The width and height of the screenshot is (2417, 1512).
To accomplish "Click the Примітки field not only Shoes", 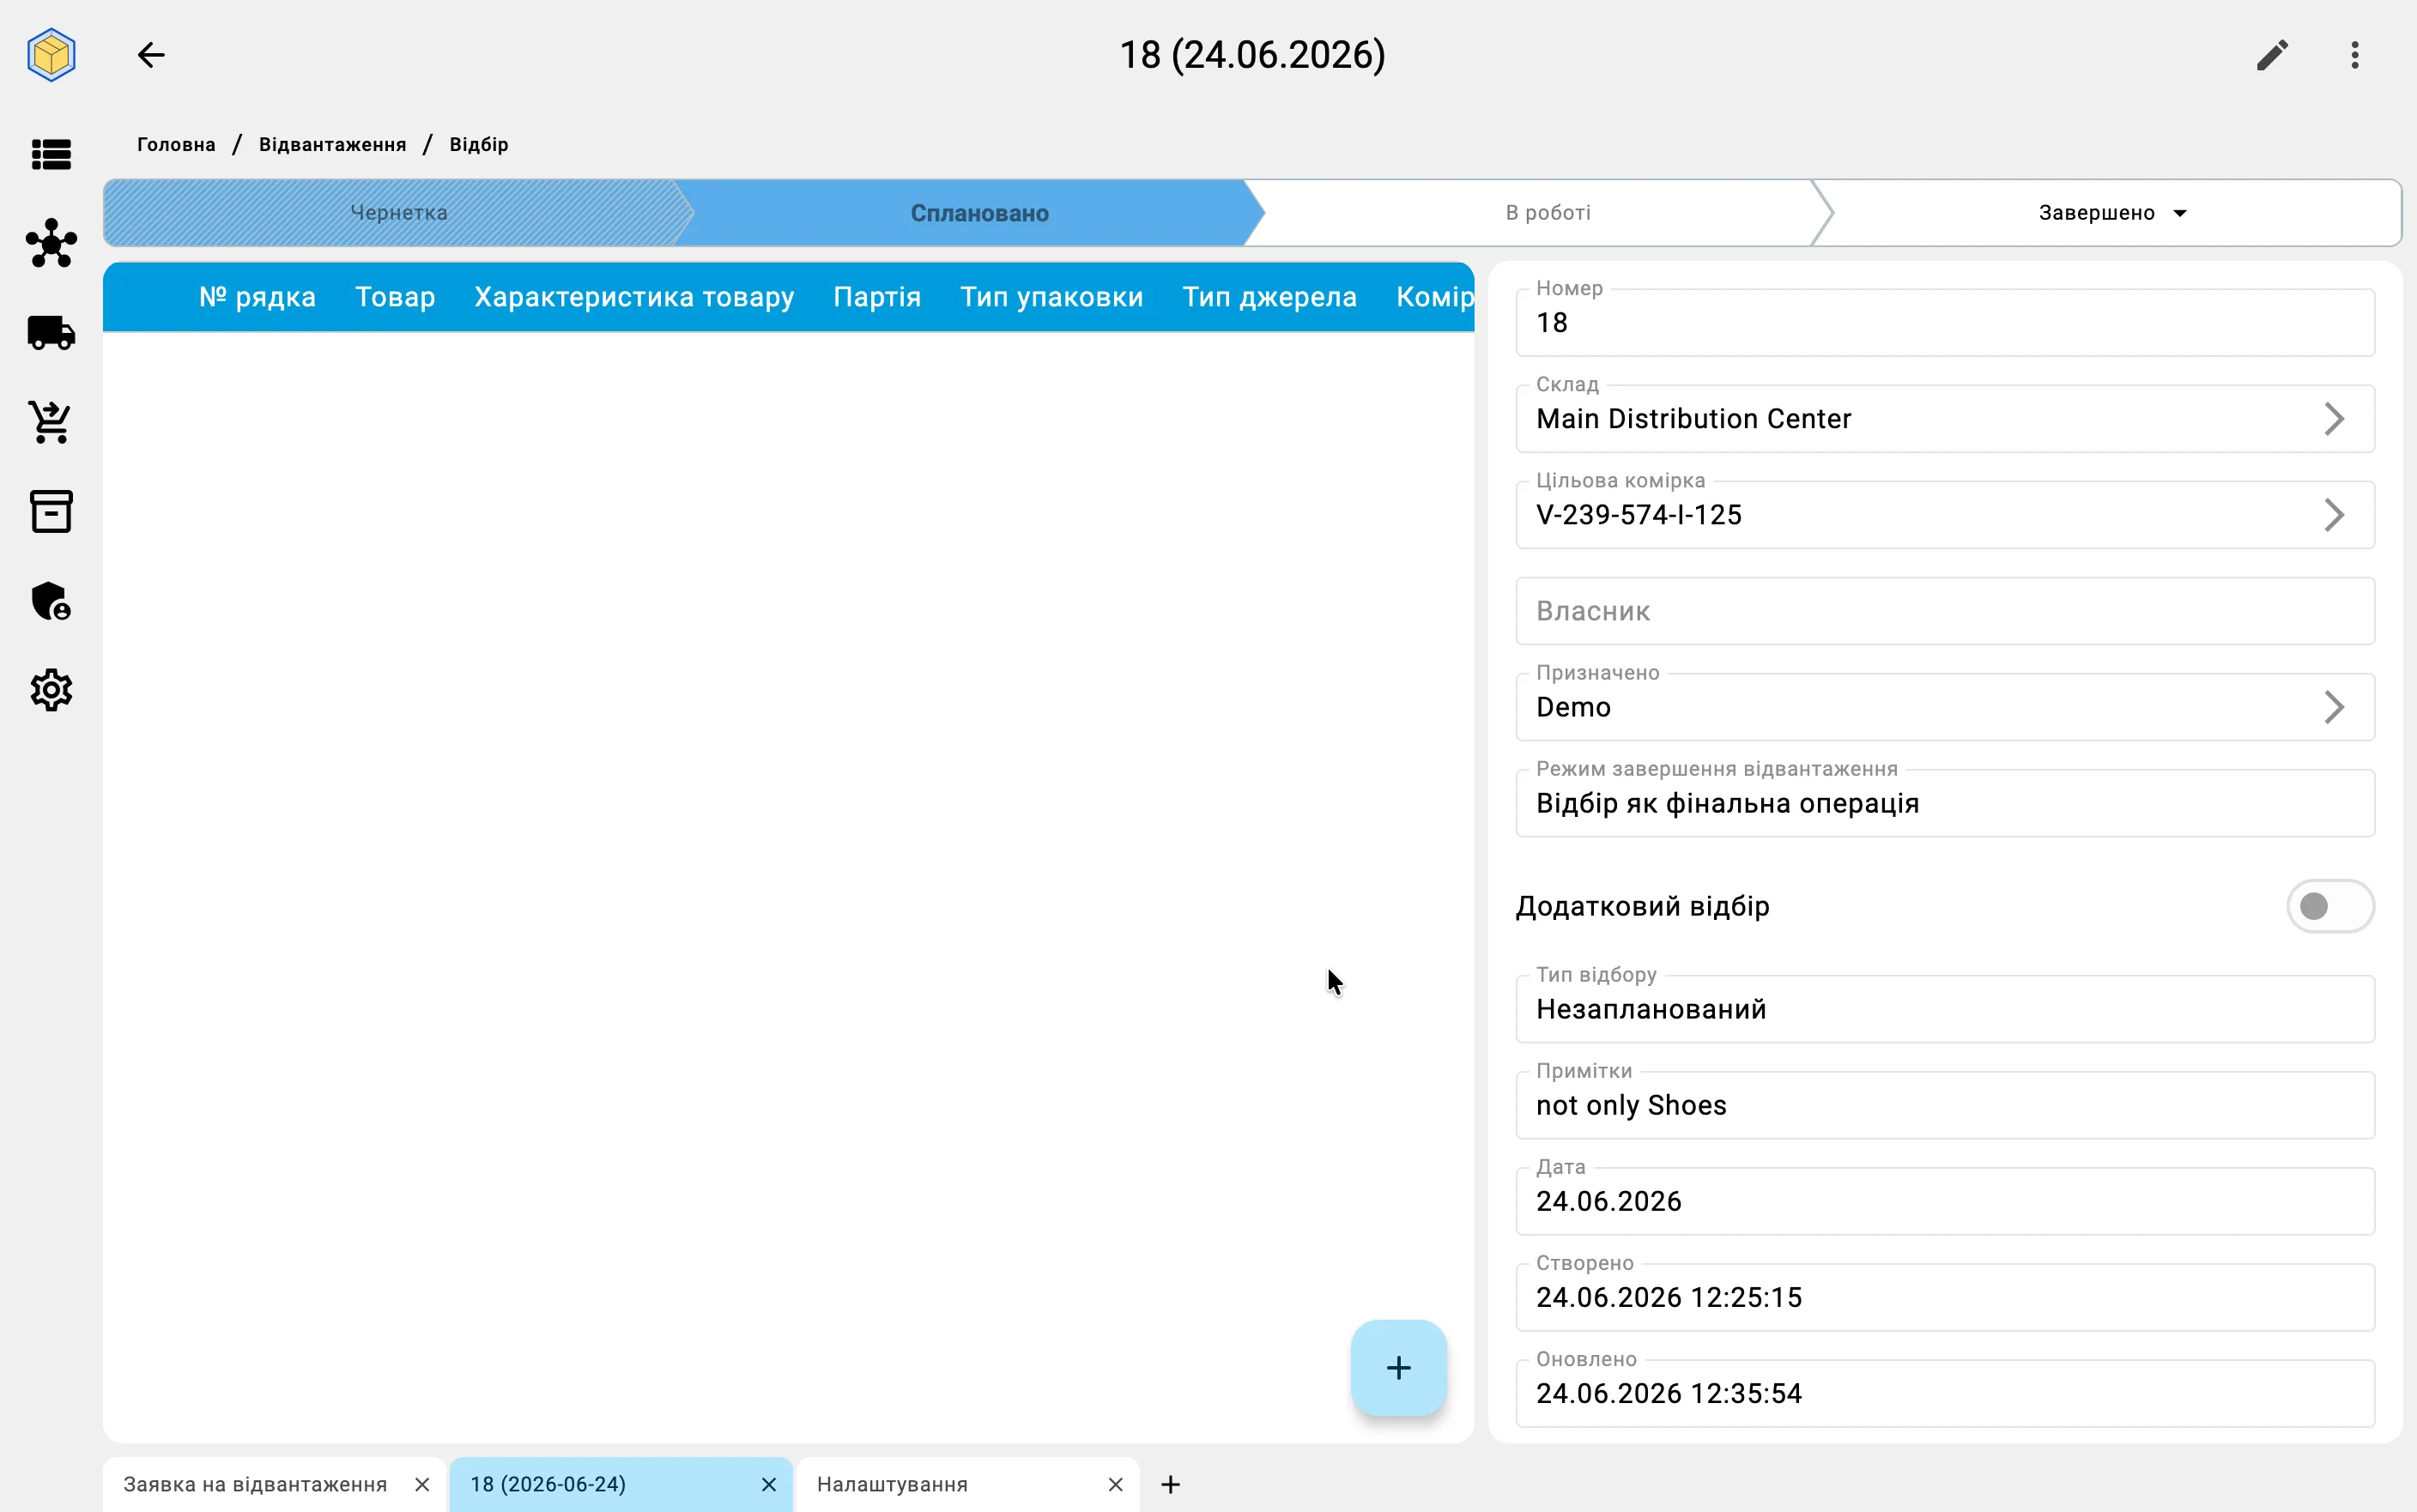I will click(x=1945, y=1105).
